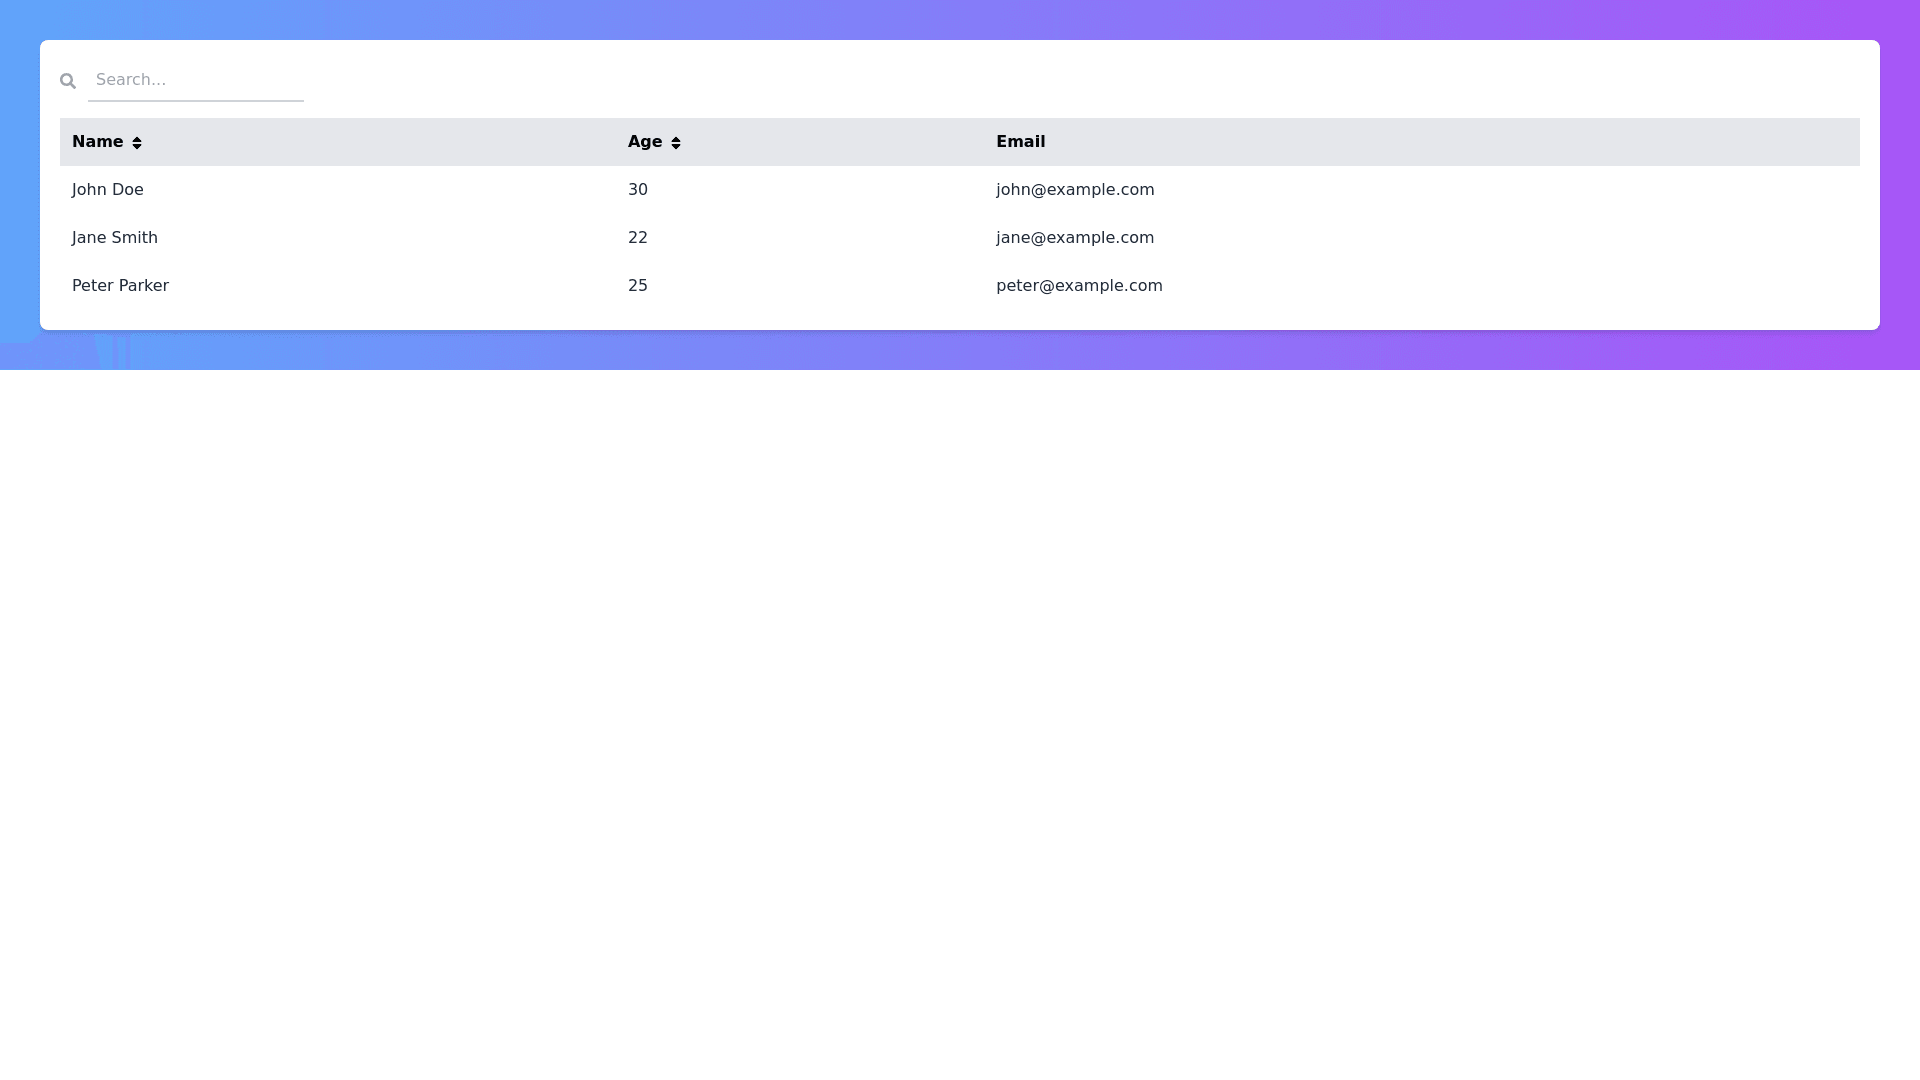The height and width of the screenshot is (1080, 1920).
Task: Click empty area of Jane Smith row
Action: coord(1500,238)
